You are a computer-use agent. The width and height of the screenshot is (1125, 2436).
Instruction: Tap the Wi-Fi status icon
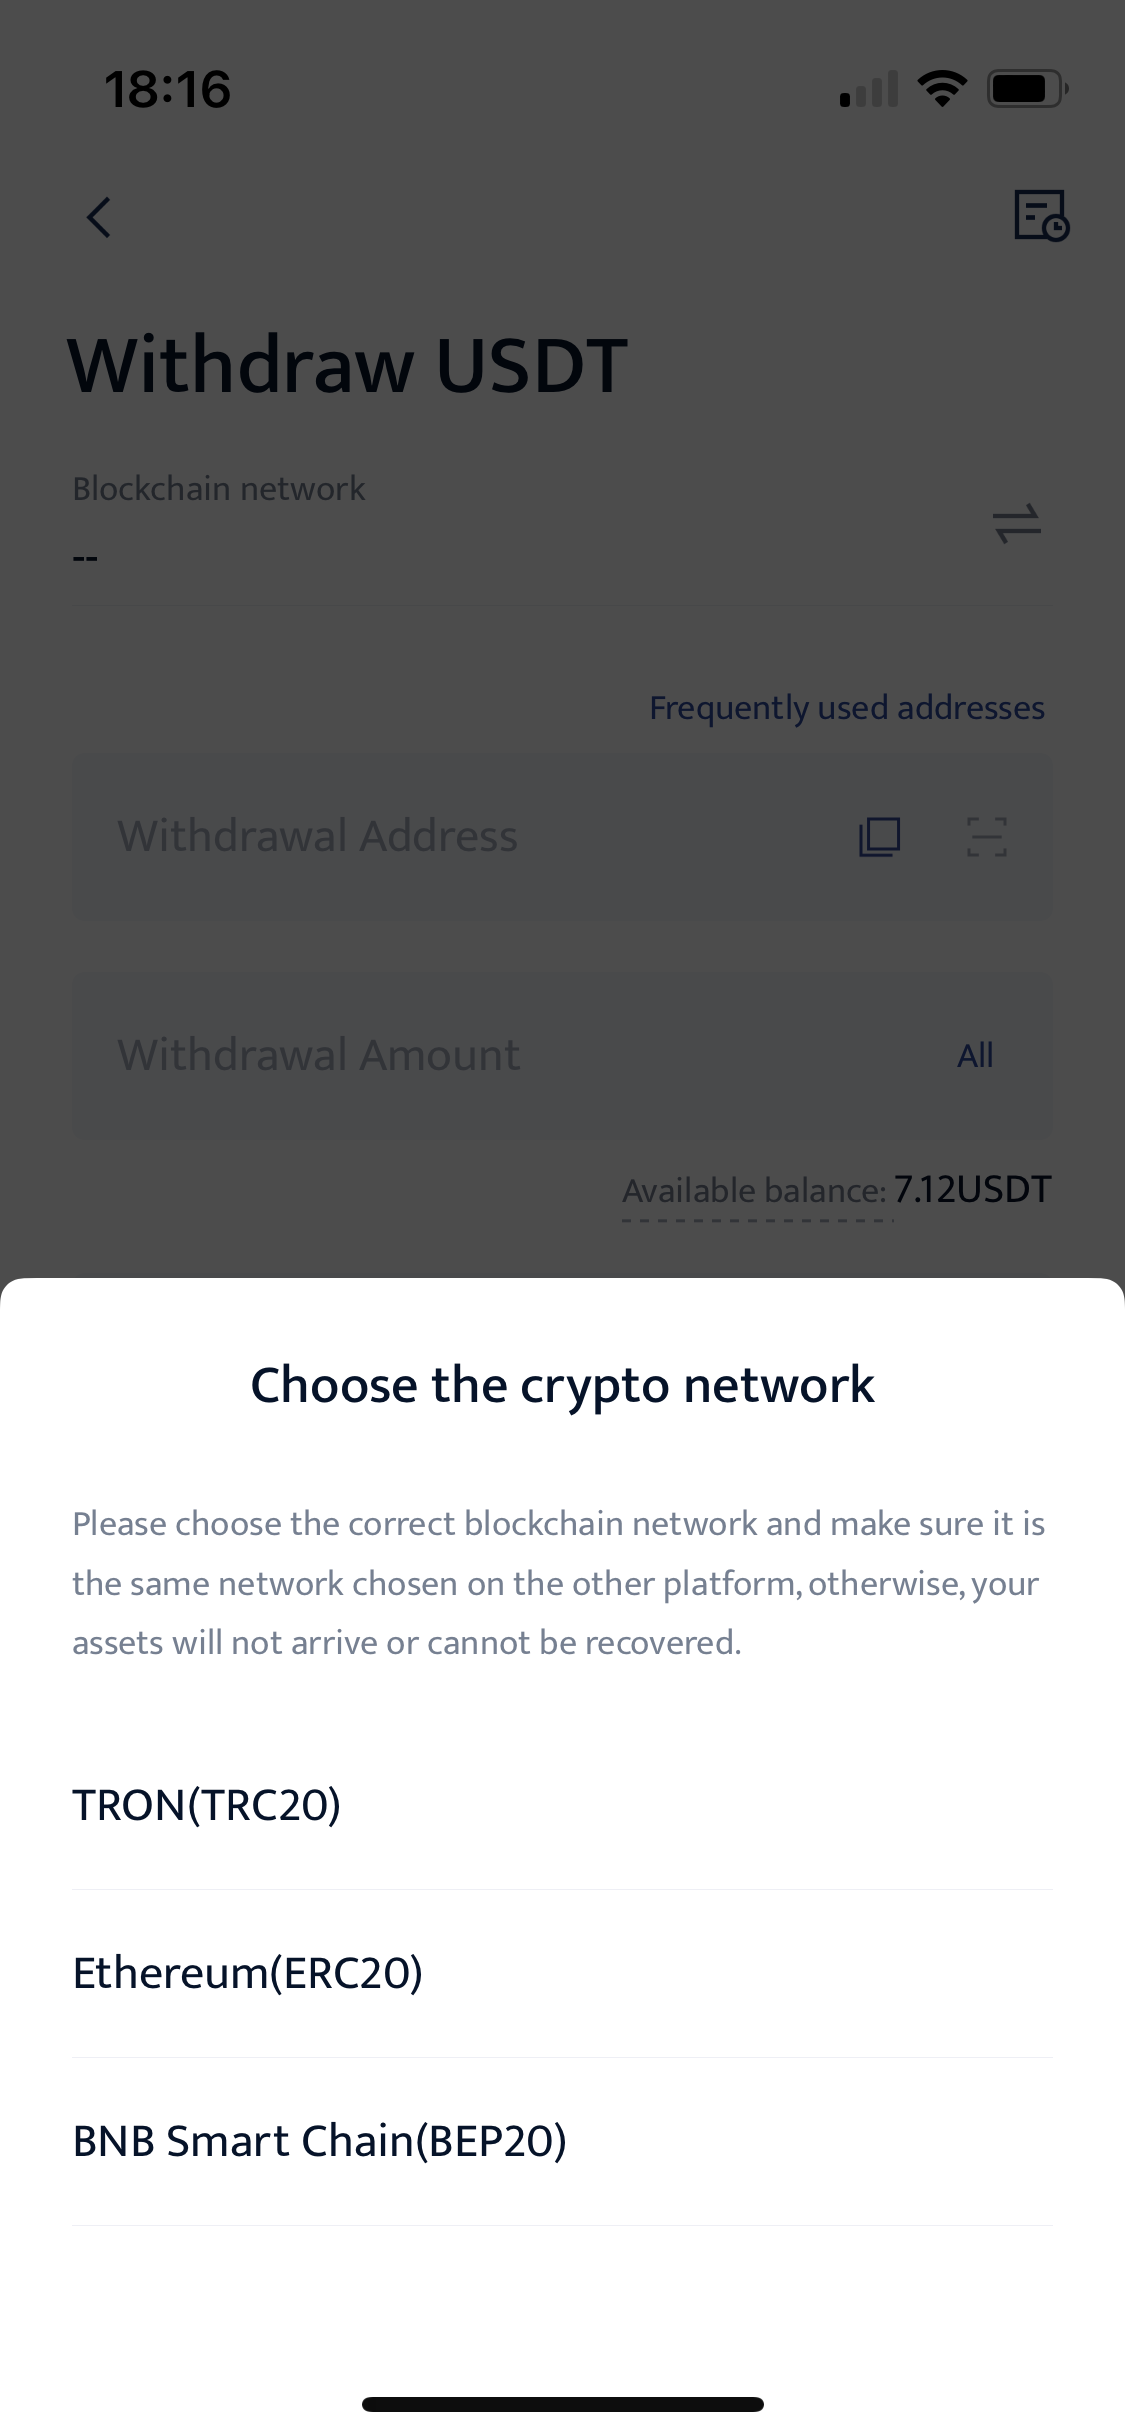coord(942,89)
